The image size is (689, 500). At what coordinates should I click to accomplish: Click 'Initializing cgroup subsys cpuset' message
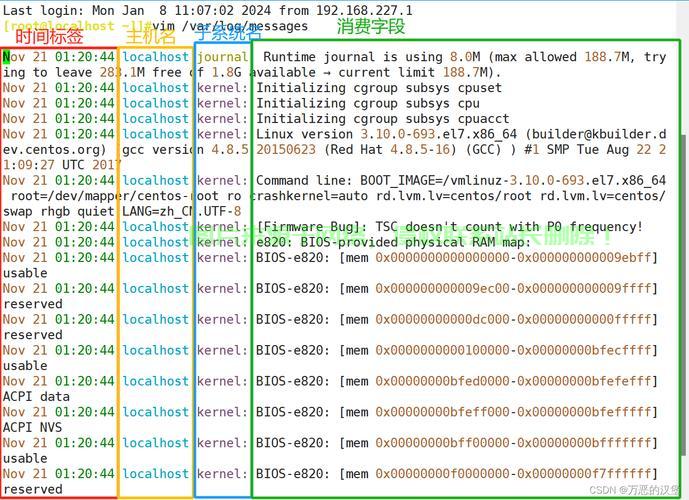click(379, 87)
